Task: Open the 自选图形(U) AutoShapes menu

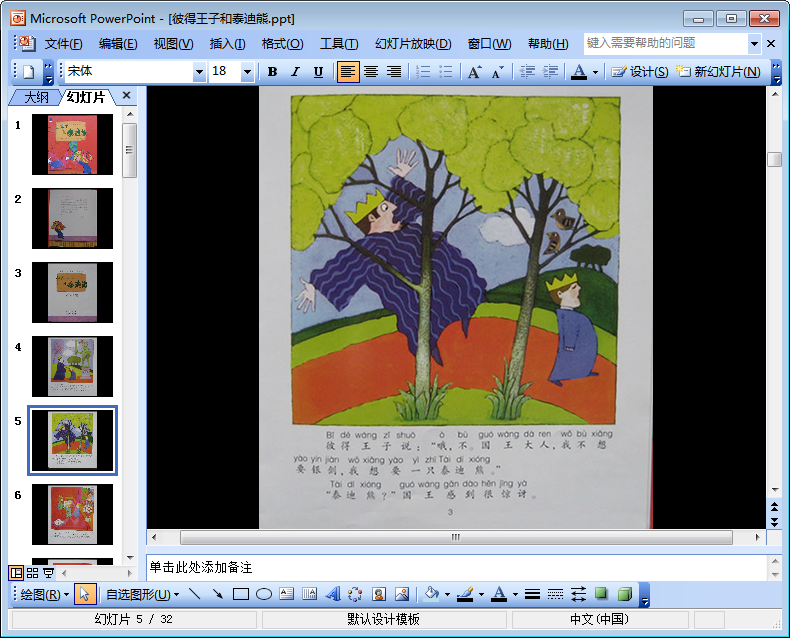Action: coord(142,595)
